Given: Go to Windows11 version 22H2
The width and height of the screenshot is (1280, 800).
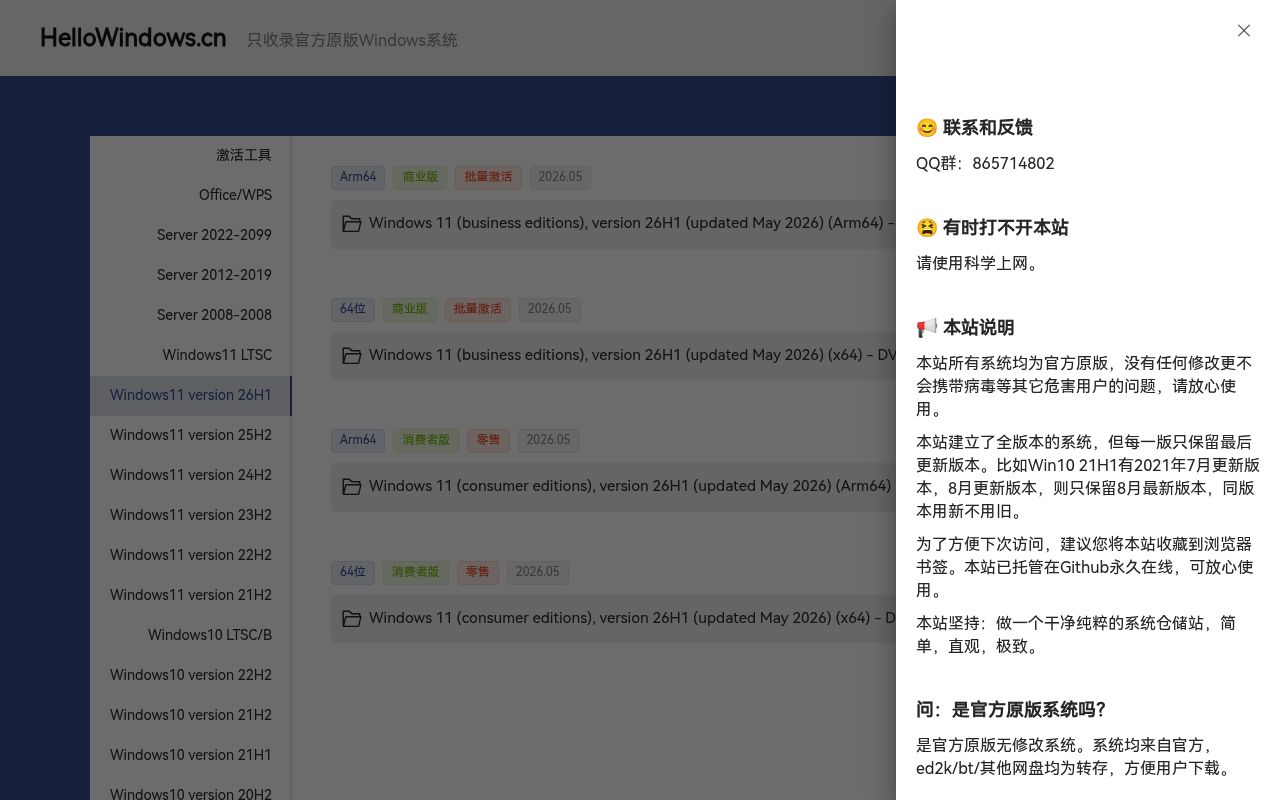Looking at the screenshot, I should 191,555.
